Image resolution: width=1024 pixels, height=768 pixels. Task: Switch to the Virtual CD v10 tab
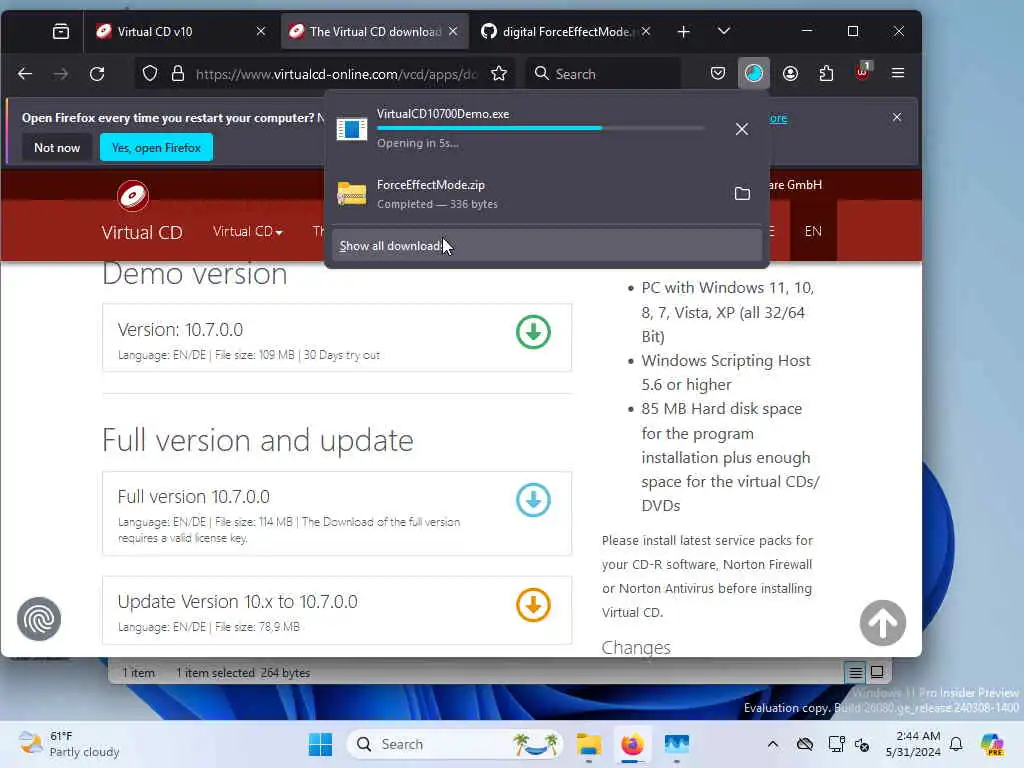[176, 31]
